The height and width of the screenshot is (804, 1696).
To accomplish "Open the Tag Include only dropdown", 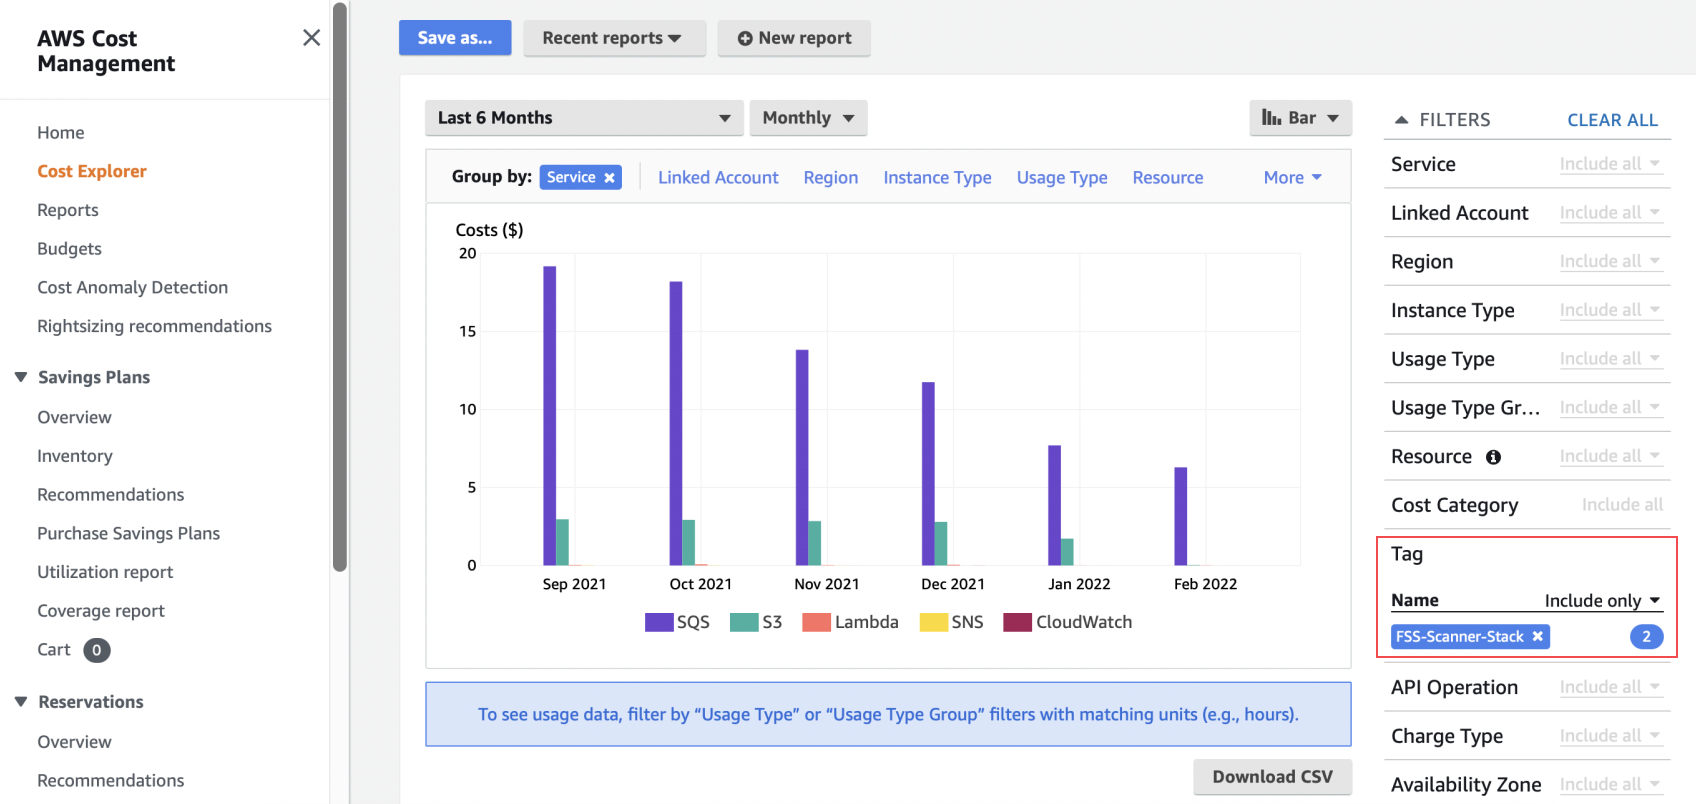I will coord(1602,601).
